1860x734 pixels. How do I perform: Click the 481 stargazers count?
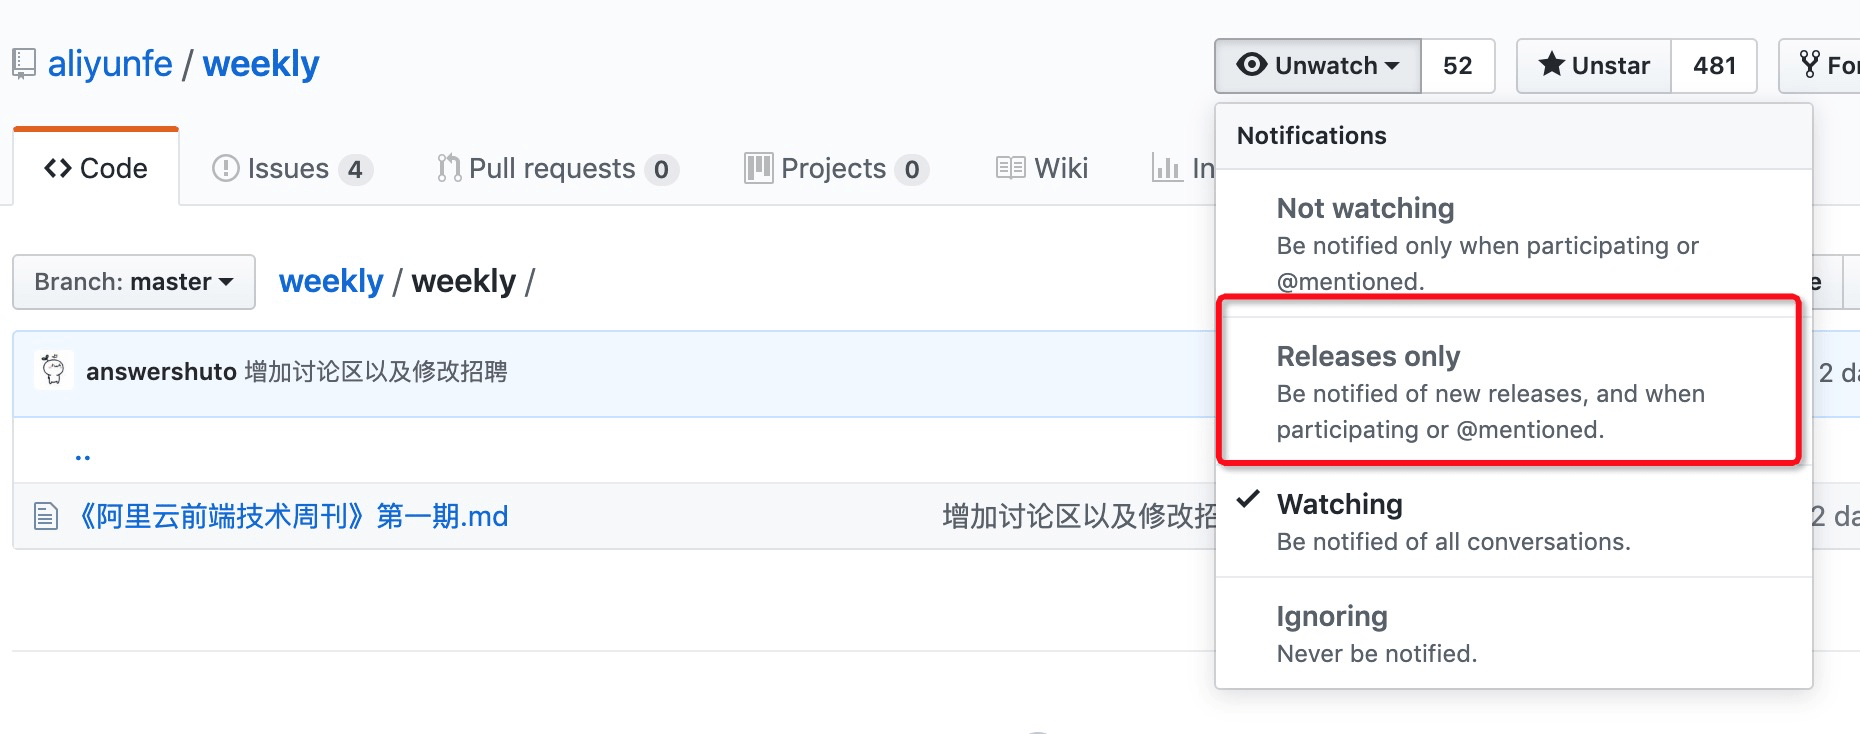pyautogui.click(x=1714, y=66)
